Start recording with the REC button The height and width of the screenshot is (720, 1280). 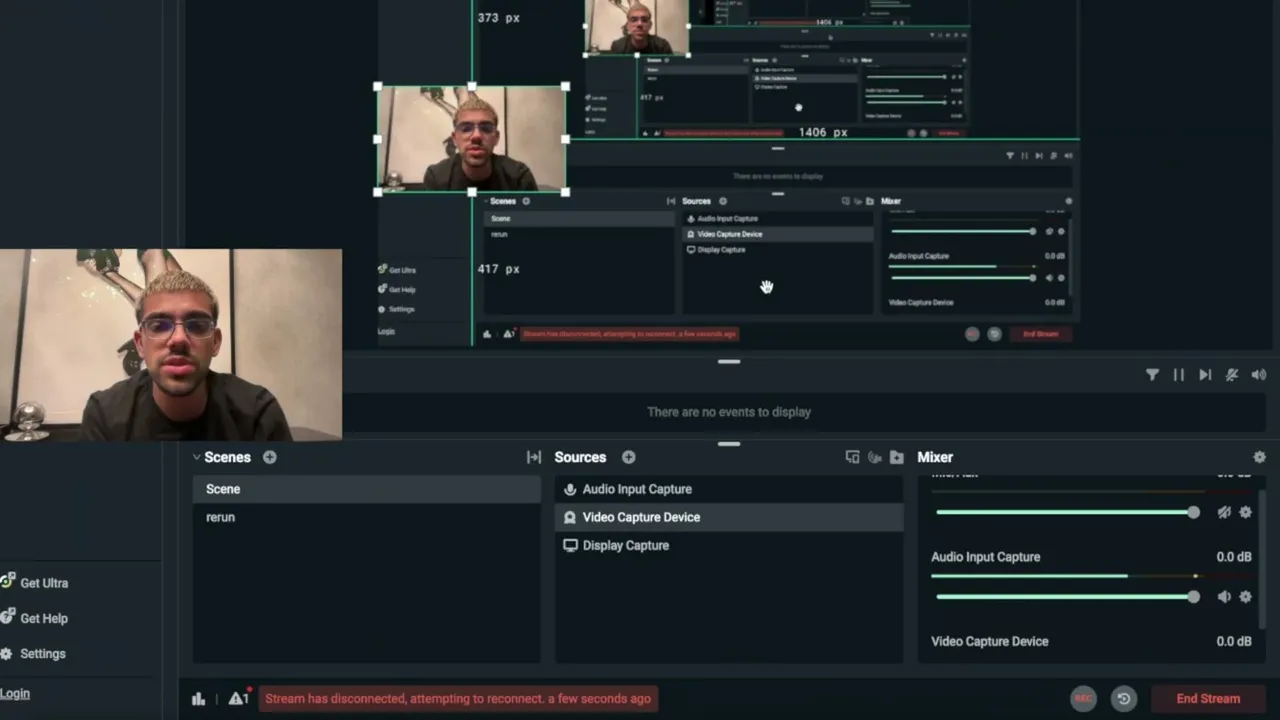tap(1083, 699)
